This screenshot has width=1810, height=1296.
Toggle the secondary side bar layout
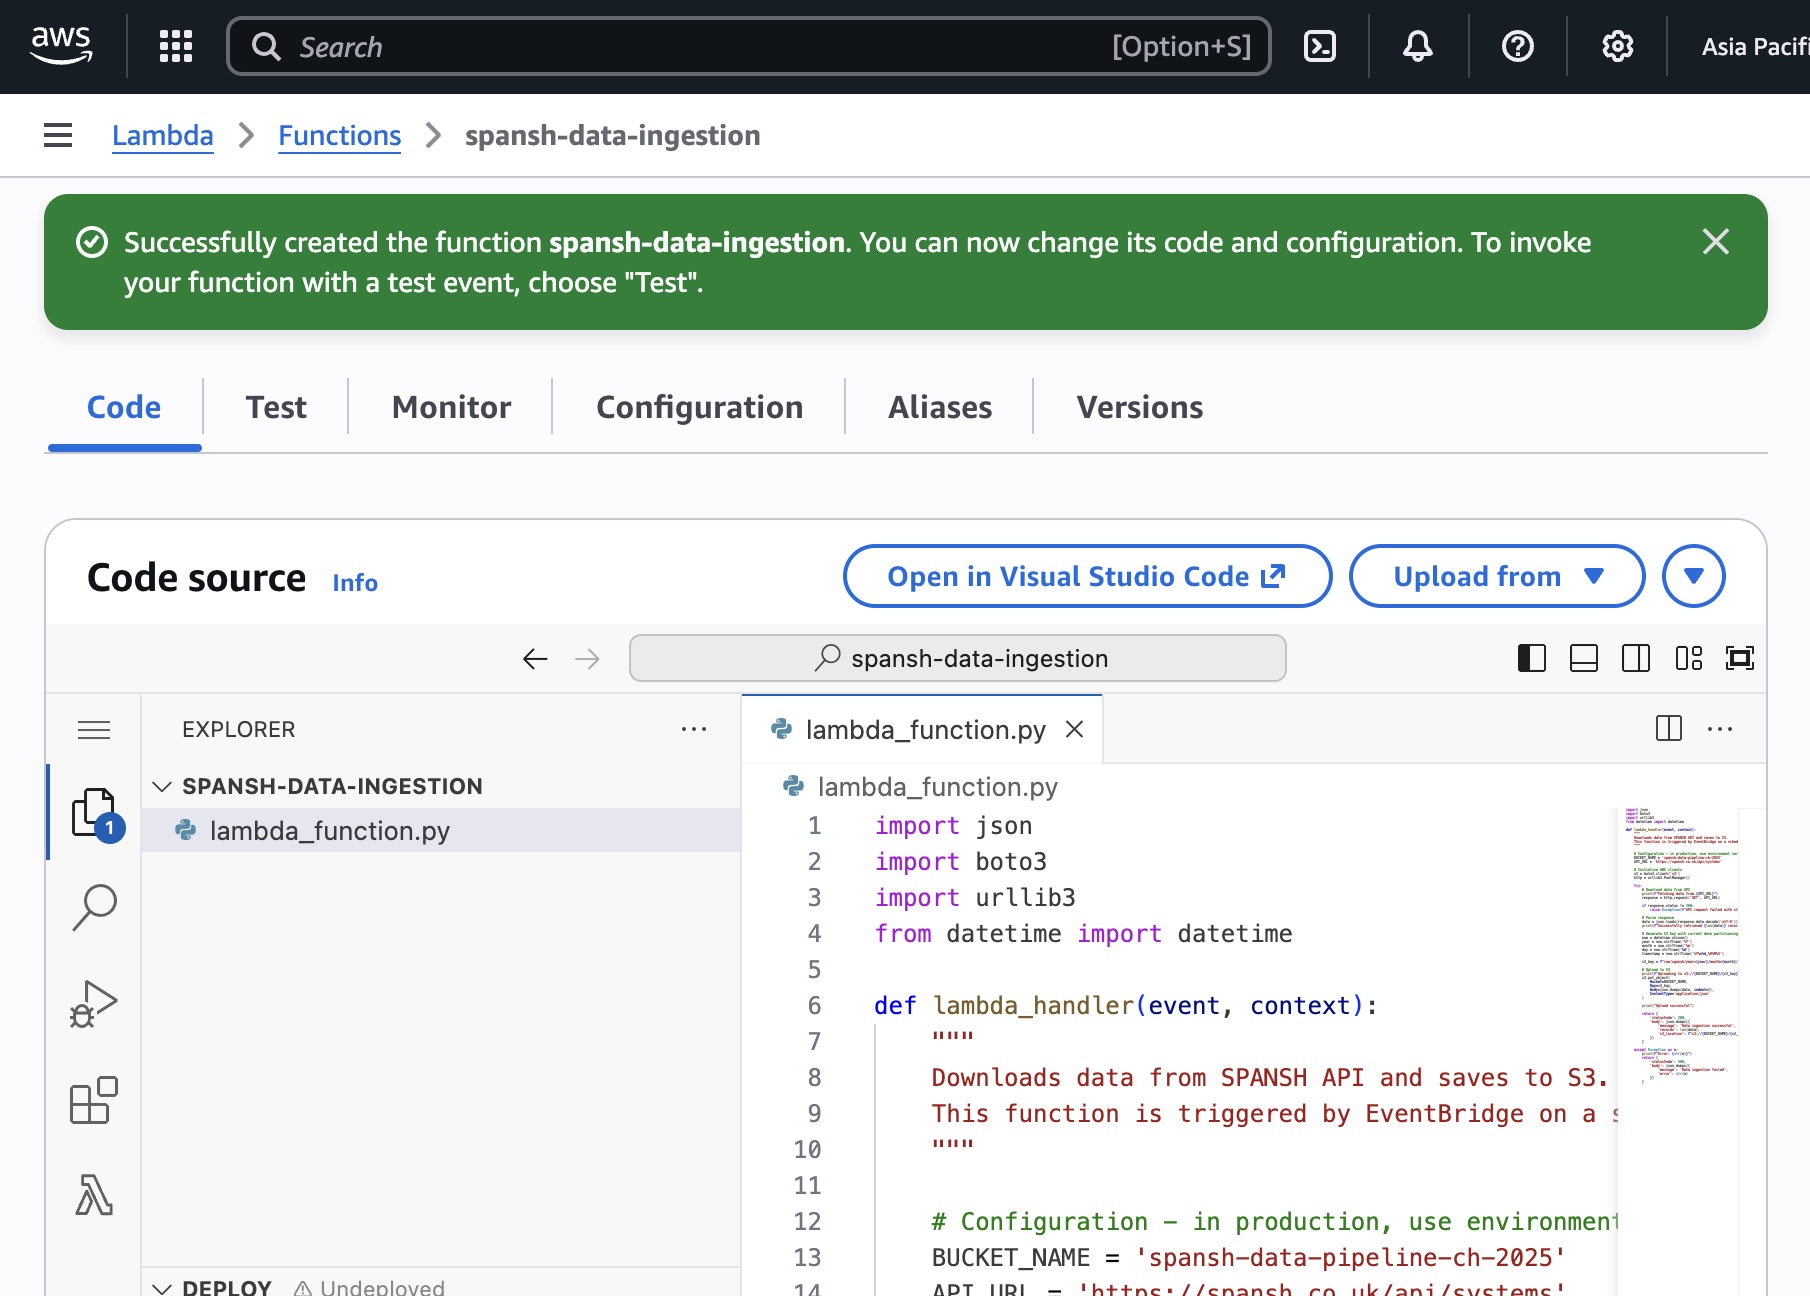[x=1636, y=658]
